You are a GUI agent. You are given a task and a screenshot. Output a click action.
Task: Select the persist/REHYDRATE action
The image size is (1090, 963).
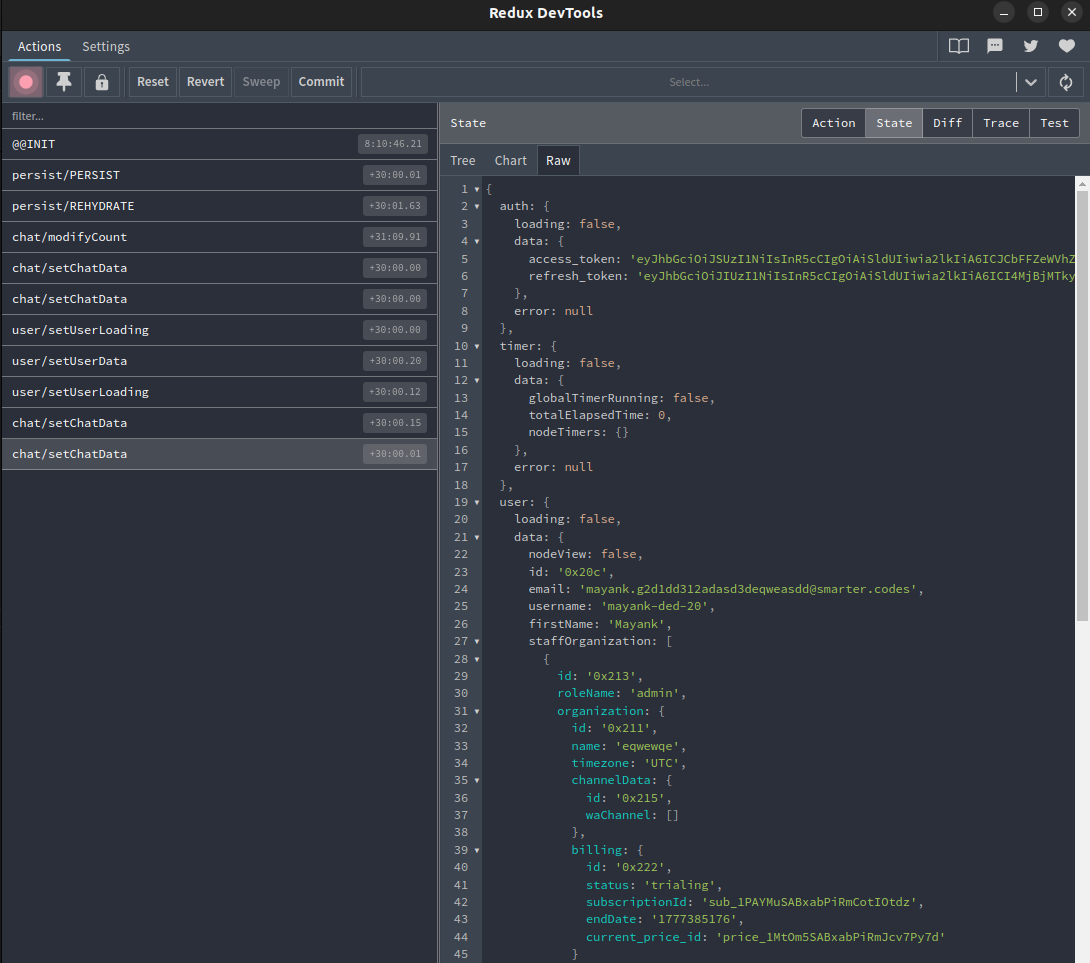tap(220, 206)
